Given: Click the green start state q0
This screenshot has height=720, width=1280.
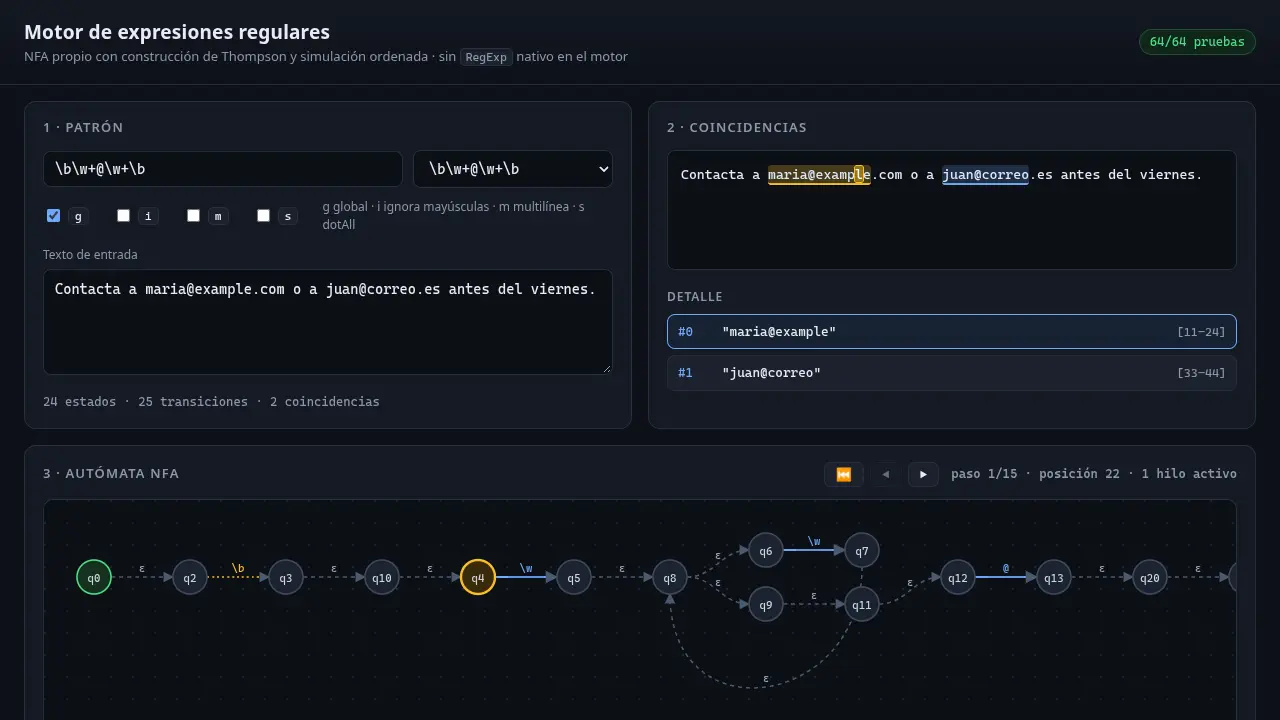Looking at the screenshot, I should 94,578.
